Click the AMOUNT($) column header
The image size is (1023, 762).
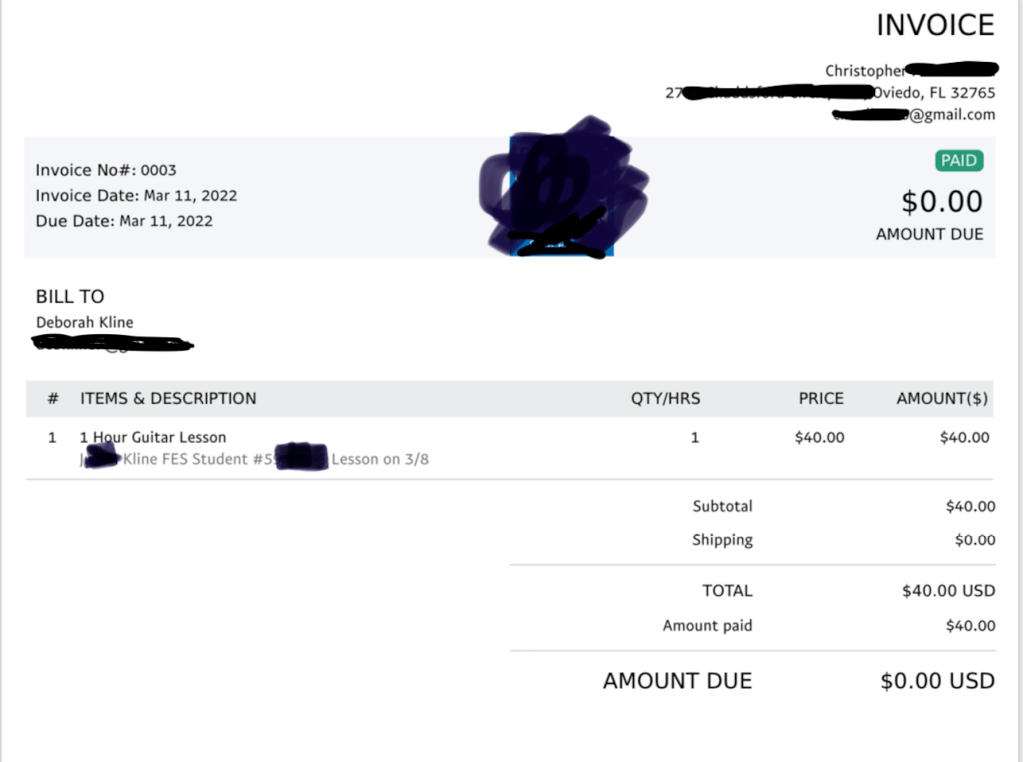942,398
